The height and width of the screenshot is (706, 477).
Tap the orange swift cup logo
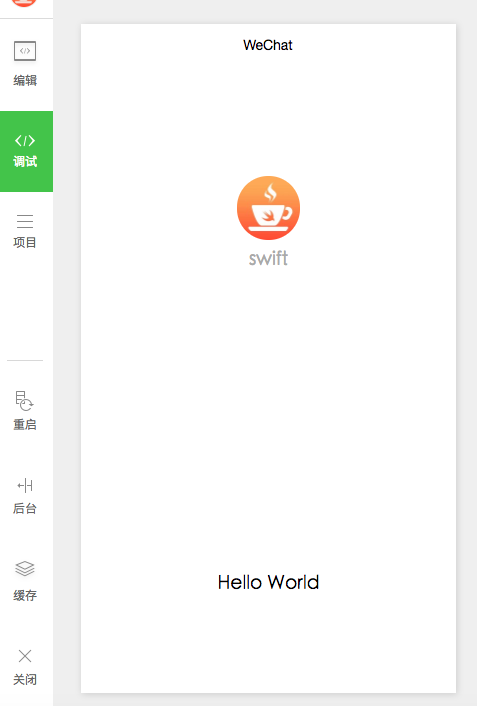[268, 208]
